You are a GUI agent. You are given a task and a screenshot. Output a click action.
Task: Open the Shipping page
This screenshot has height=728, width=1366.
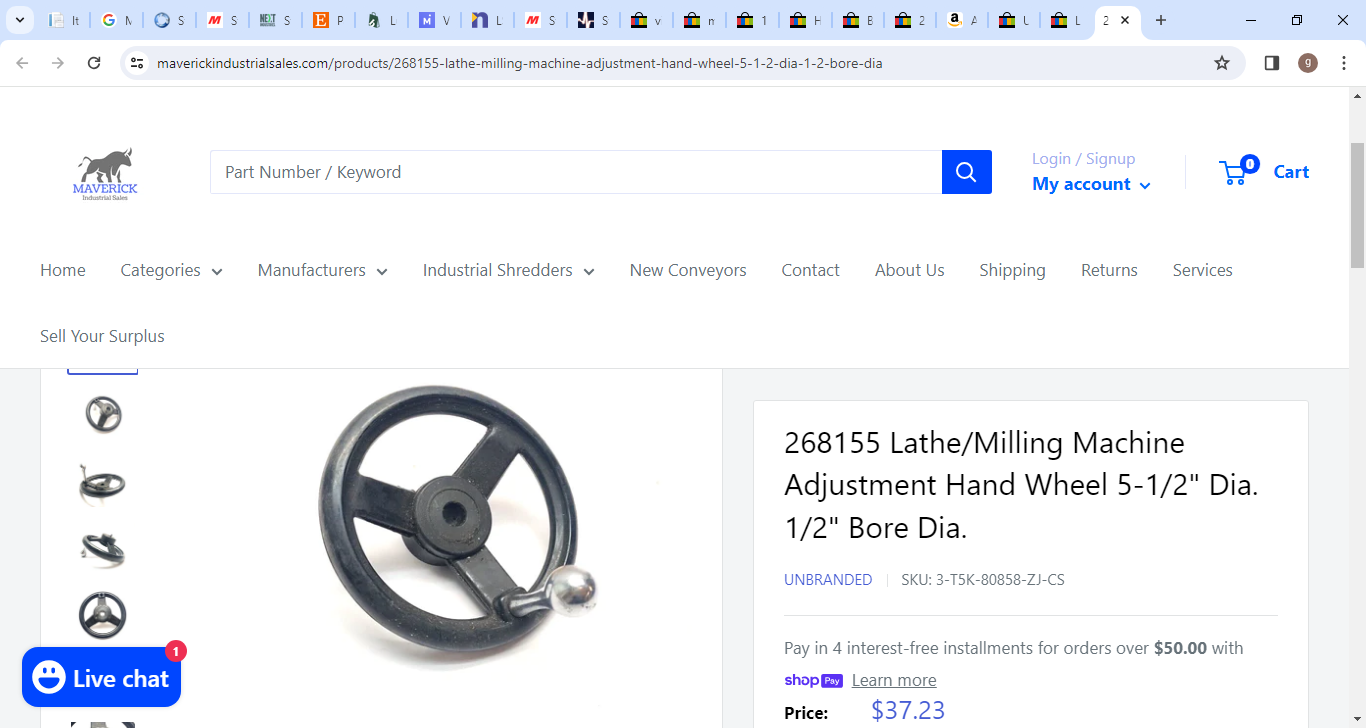(x=1012, y=270)
